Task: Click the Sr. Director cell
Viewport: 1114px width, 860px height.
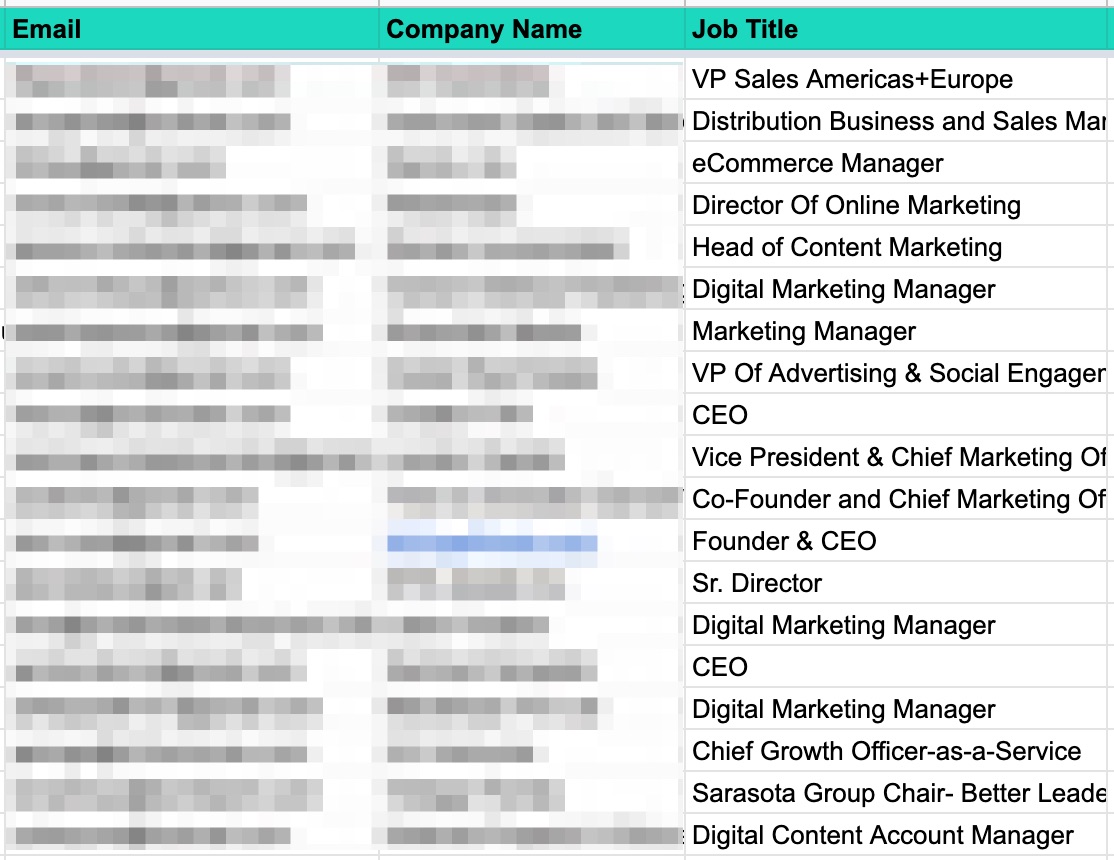Action: [x=757, y=584]
